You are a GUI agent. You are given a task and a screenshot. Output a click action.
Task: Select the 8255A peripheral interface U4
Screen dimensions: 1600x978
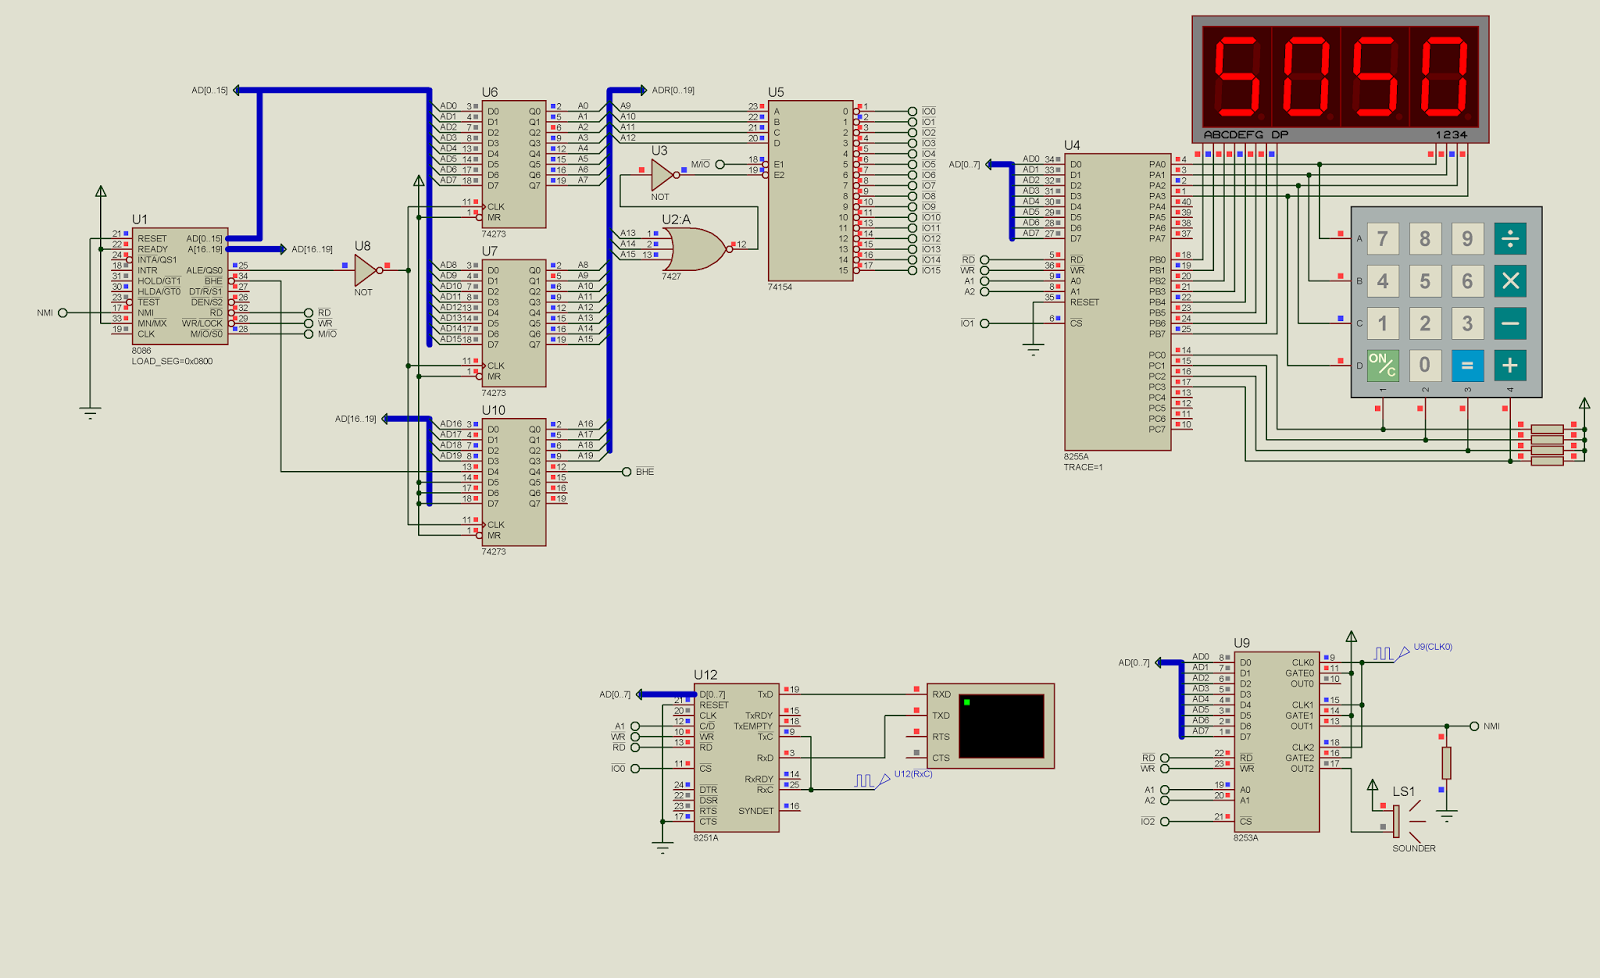pos(1115,300)
